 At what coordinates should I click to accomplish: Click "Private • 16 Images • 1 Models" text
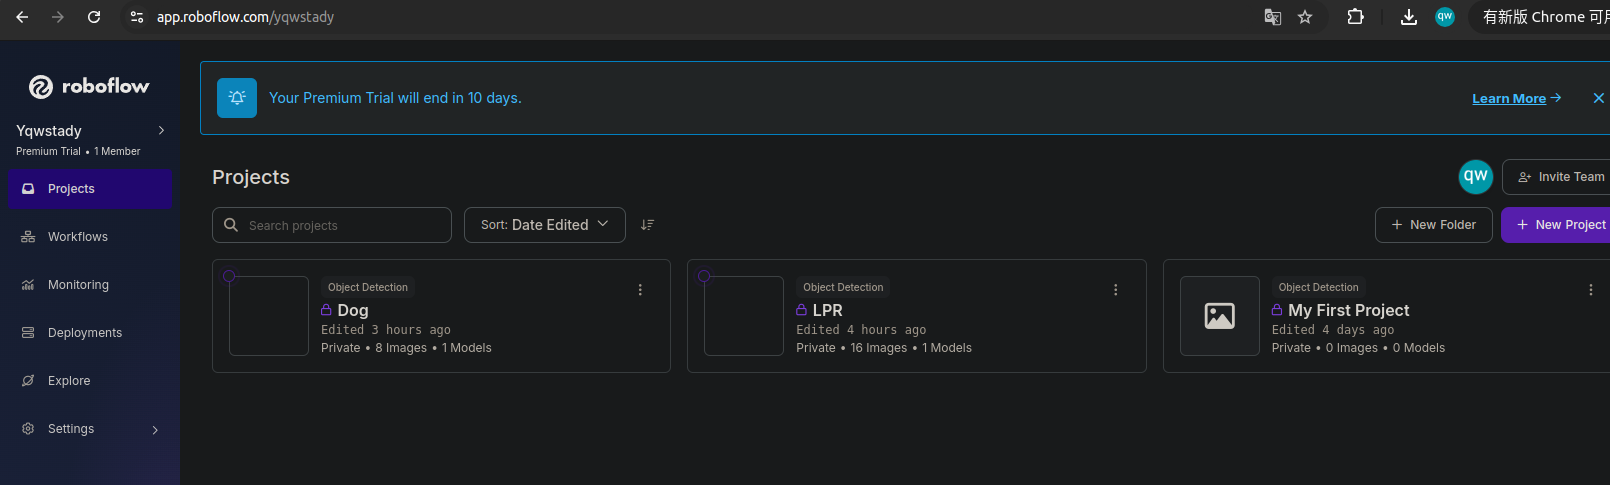(884, 348)
